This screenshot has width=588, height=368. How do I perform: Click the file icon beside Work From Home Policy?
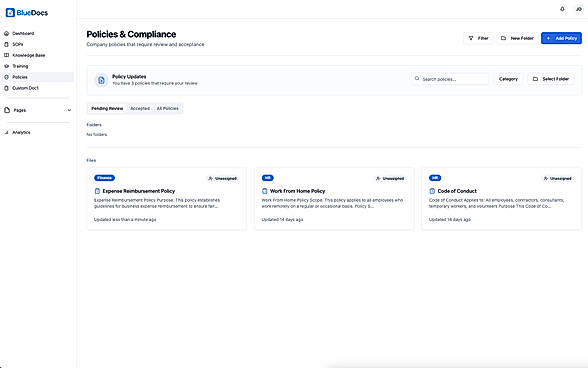coord(265,191)
